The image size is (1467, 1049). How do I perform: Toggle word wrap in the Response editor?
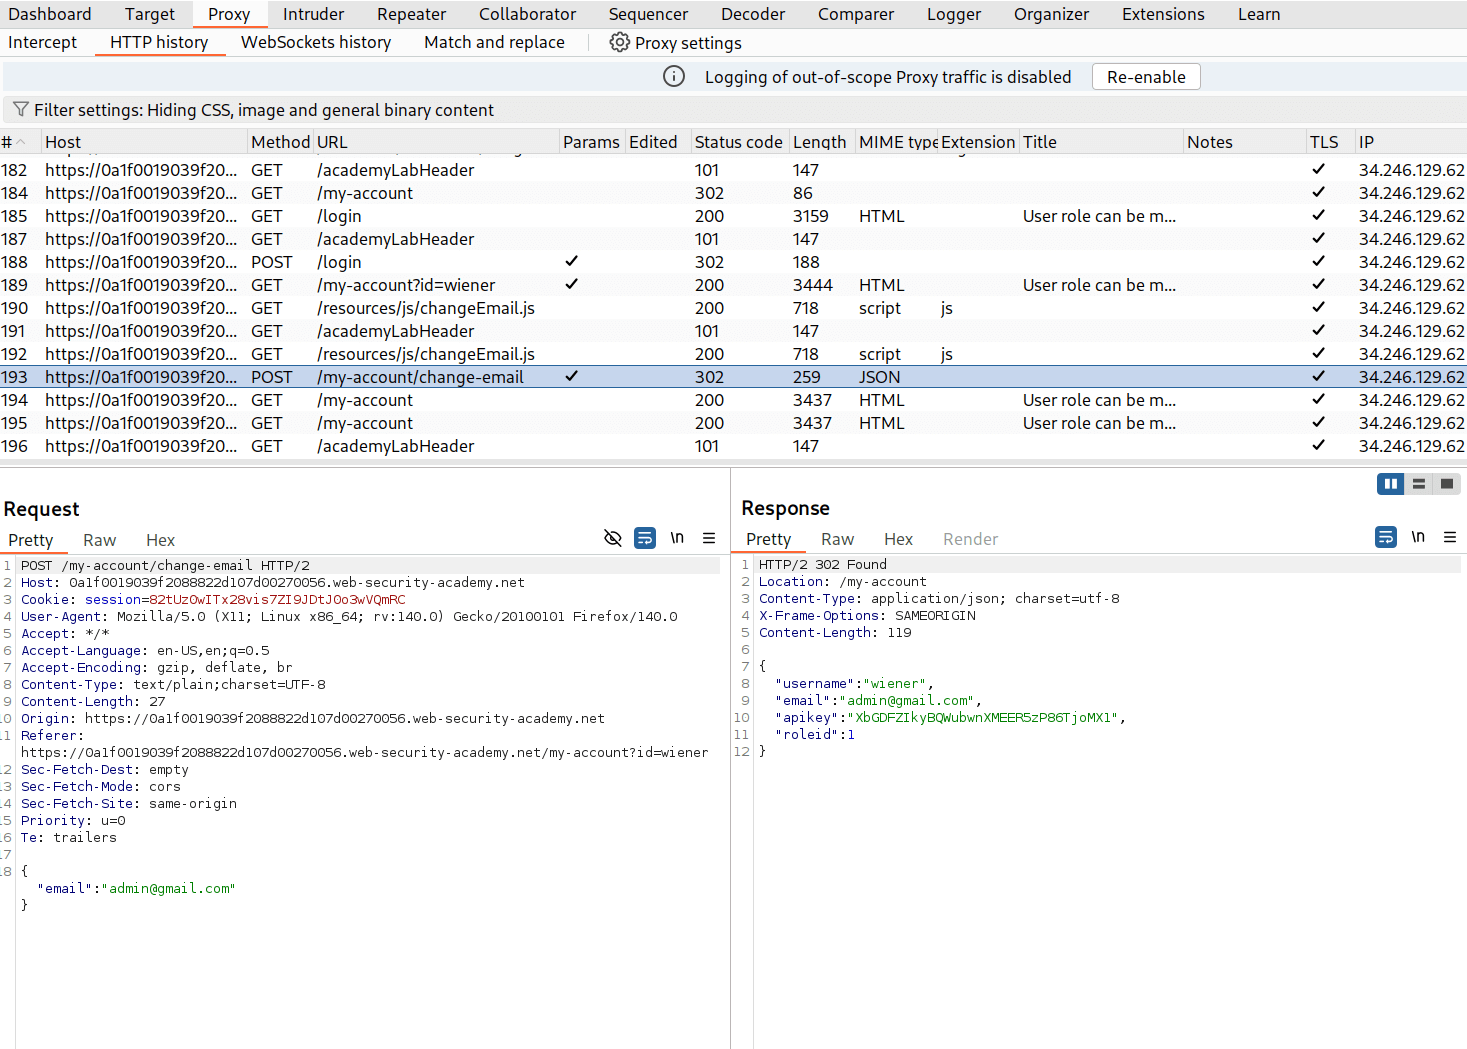[1385, 537]
